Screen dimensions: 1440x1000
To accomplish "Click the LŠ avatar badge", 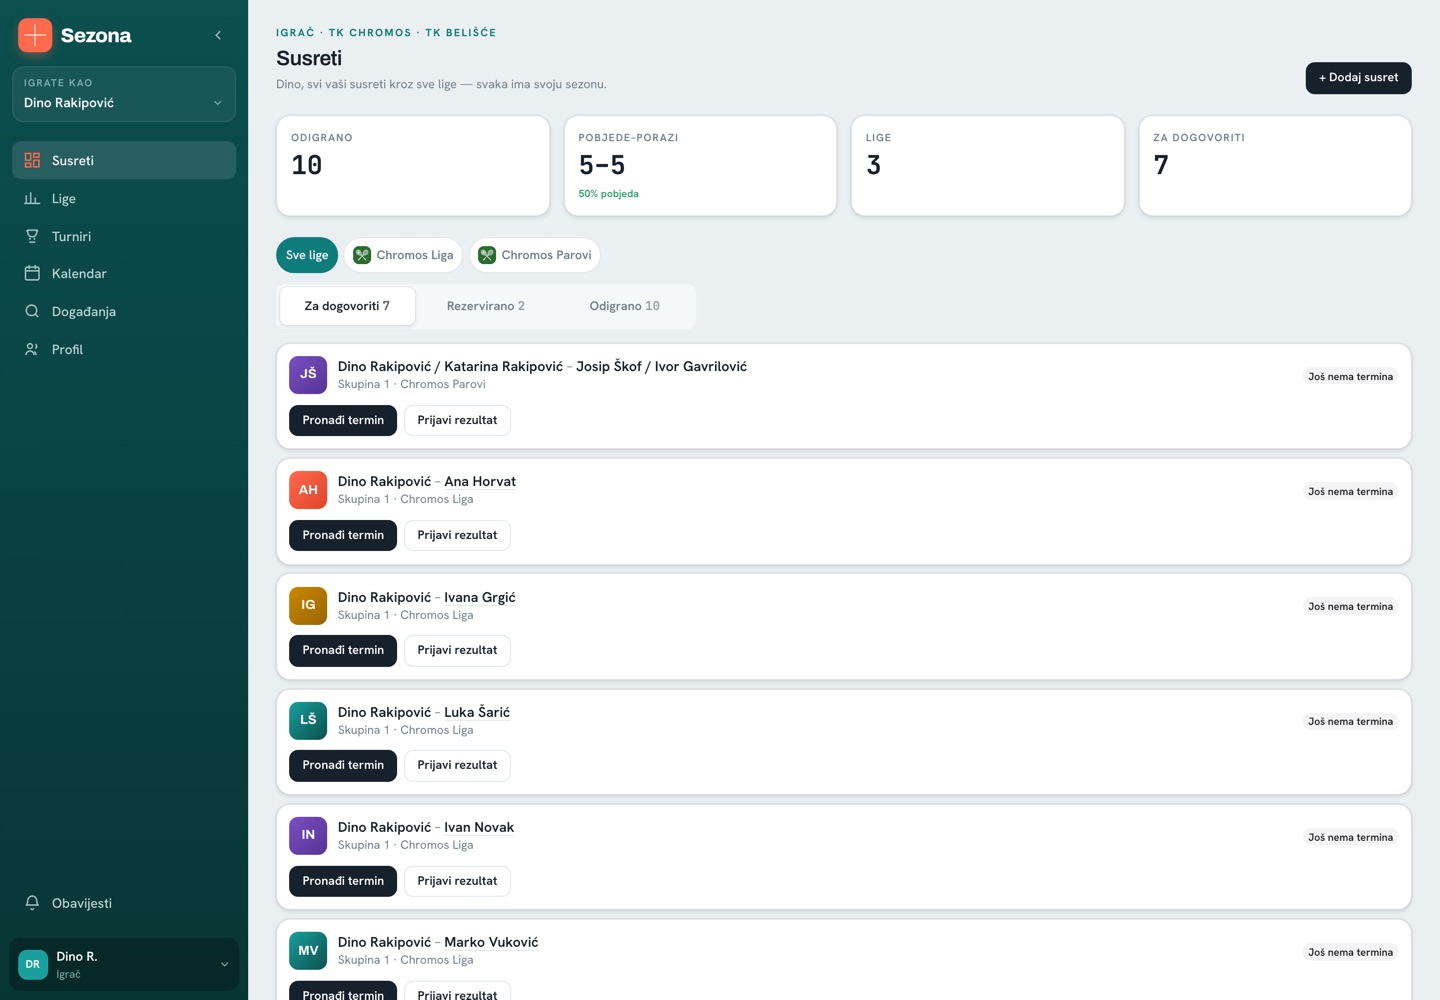I will (x=308, y=720).
